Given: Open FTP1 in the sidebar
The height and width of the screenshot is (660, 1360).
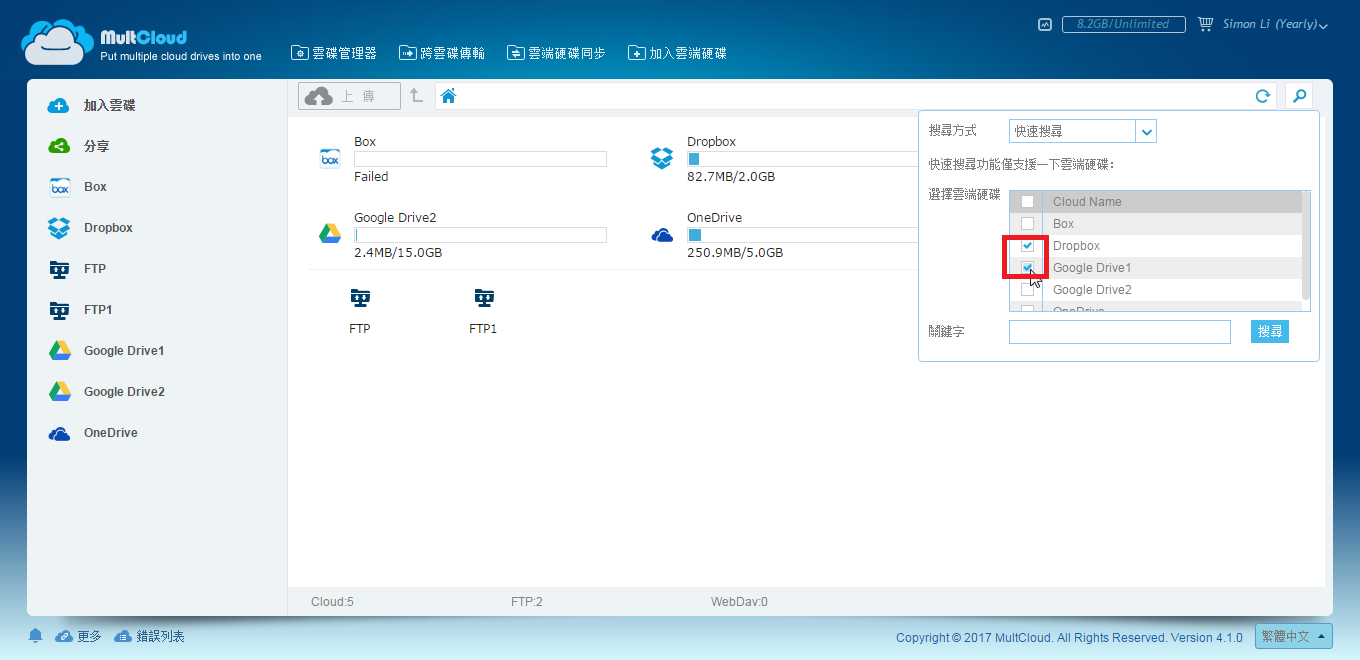Looking at the screenshot, I should click(80, 310).
